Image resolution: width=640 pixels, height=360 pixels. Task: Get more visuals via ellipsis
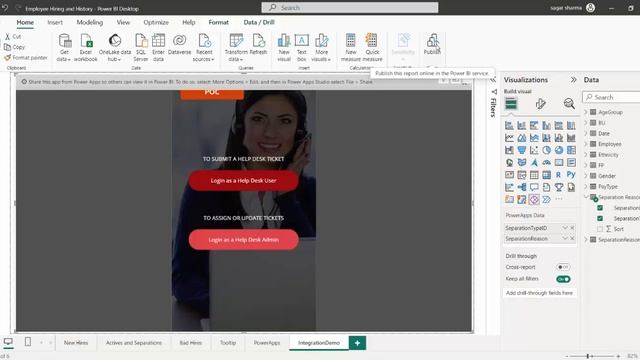[559, 199]
